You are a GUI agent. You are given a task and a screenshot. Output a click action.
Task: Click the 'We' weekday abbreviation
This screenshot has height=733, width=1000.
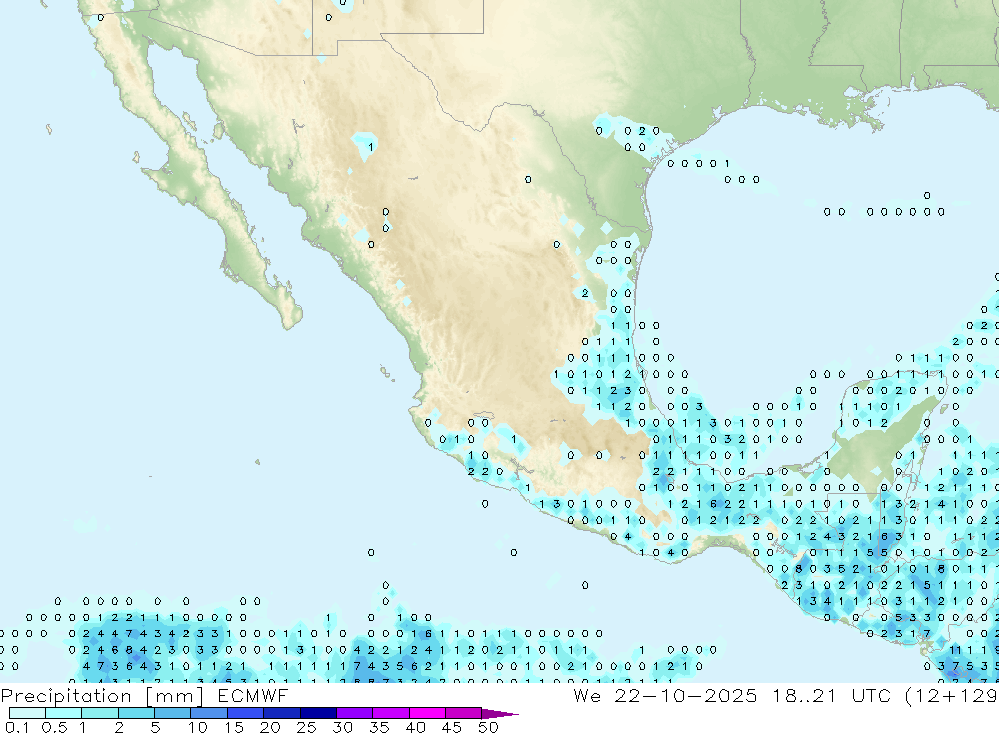click(587, 695)
